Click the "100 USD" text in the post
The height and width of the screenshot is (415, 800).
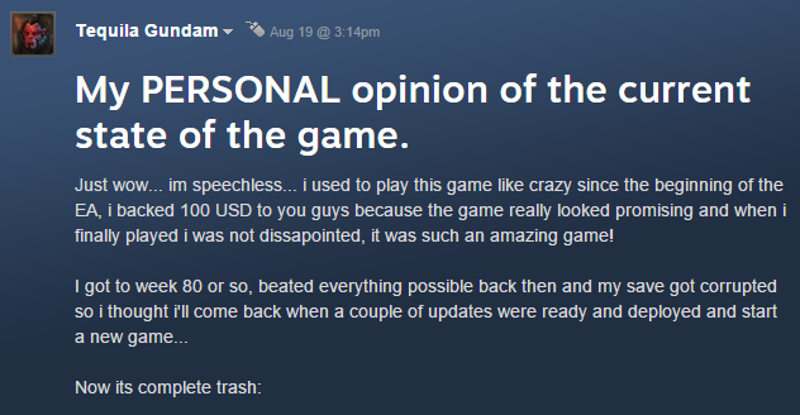click(216, 210)
